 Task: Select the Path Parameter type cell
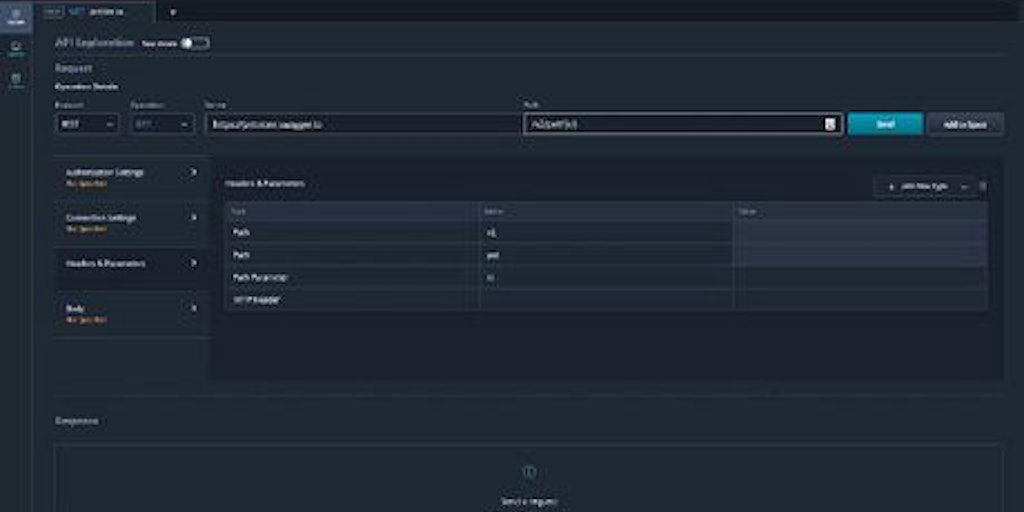pyautogui.click(x=353, y=278)
